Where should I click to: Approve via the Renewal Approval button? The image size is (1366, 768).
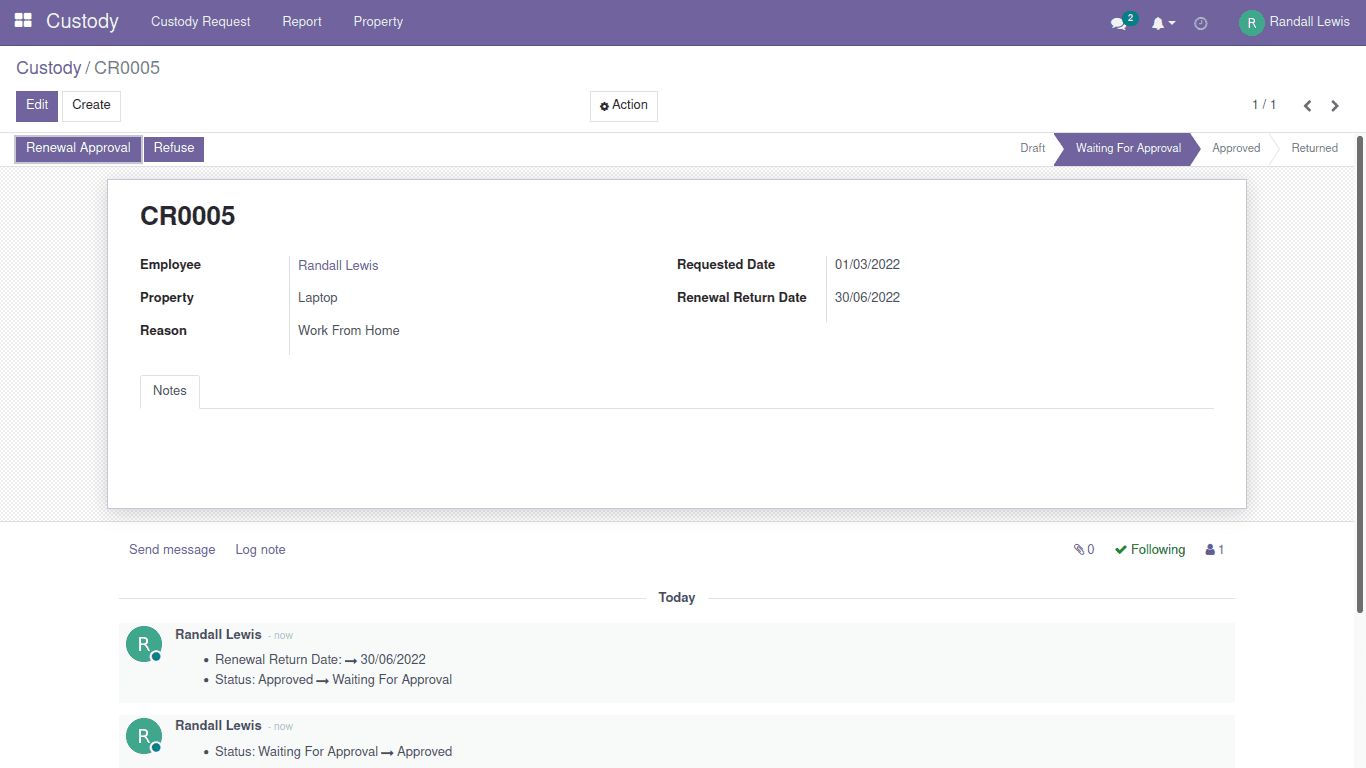point(77,148)
